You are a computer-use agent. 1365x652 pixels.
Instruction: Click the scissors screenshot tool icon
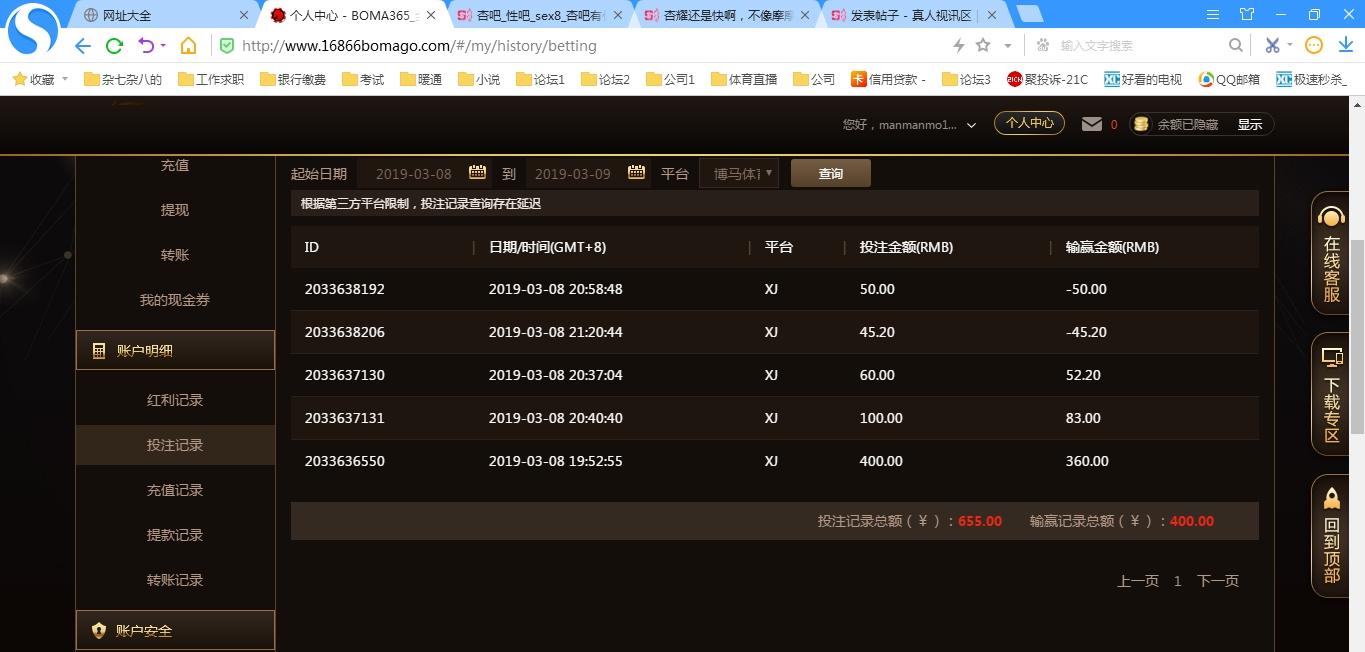click(1272, 46)
